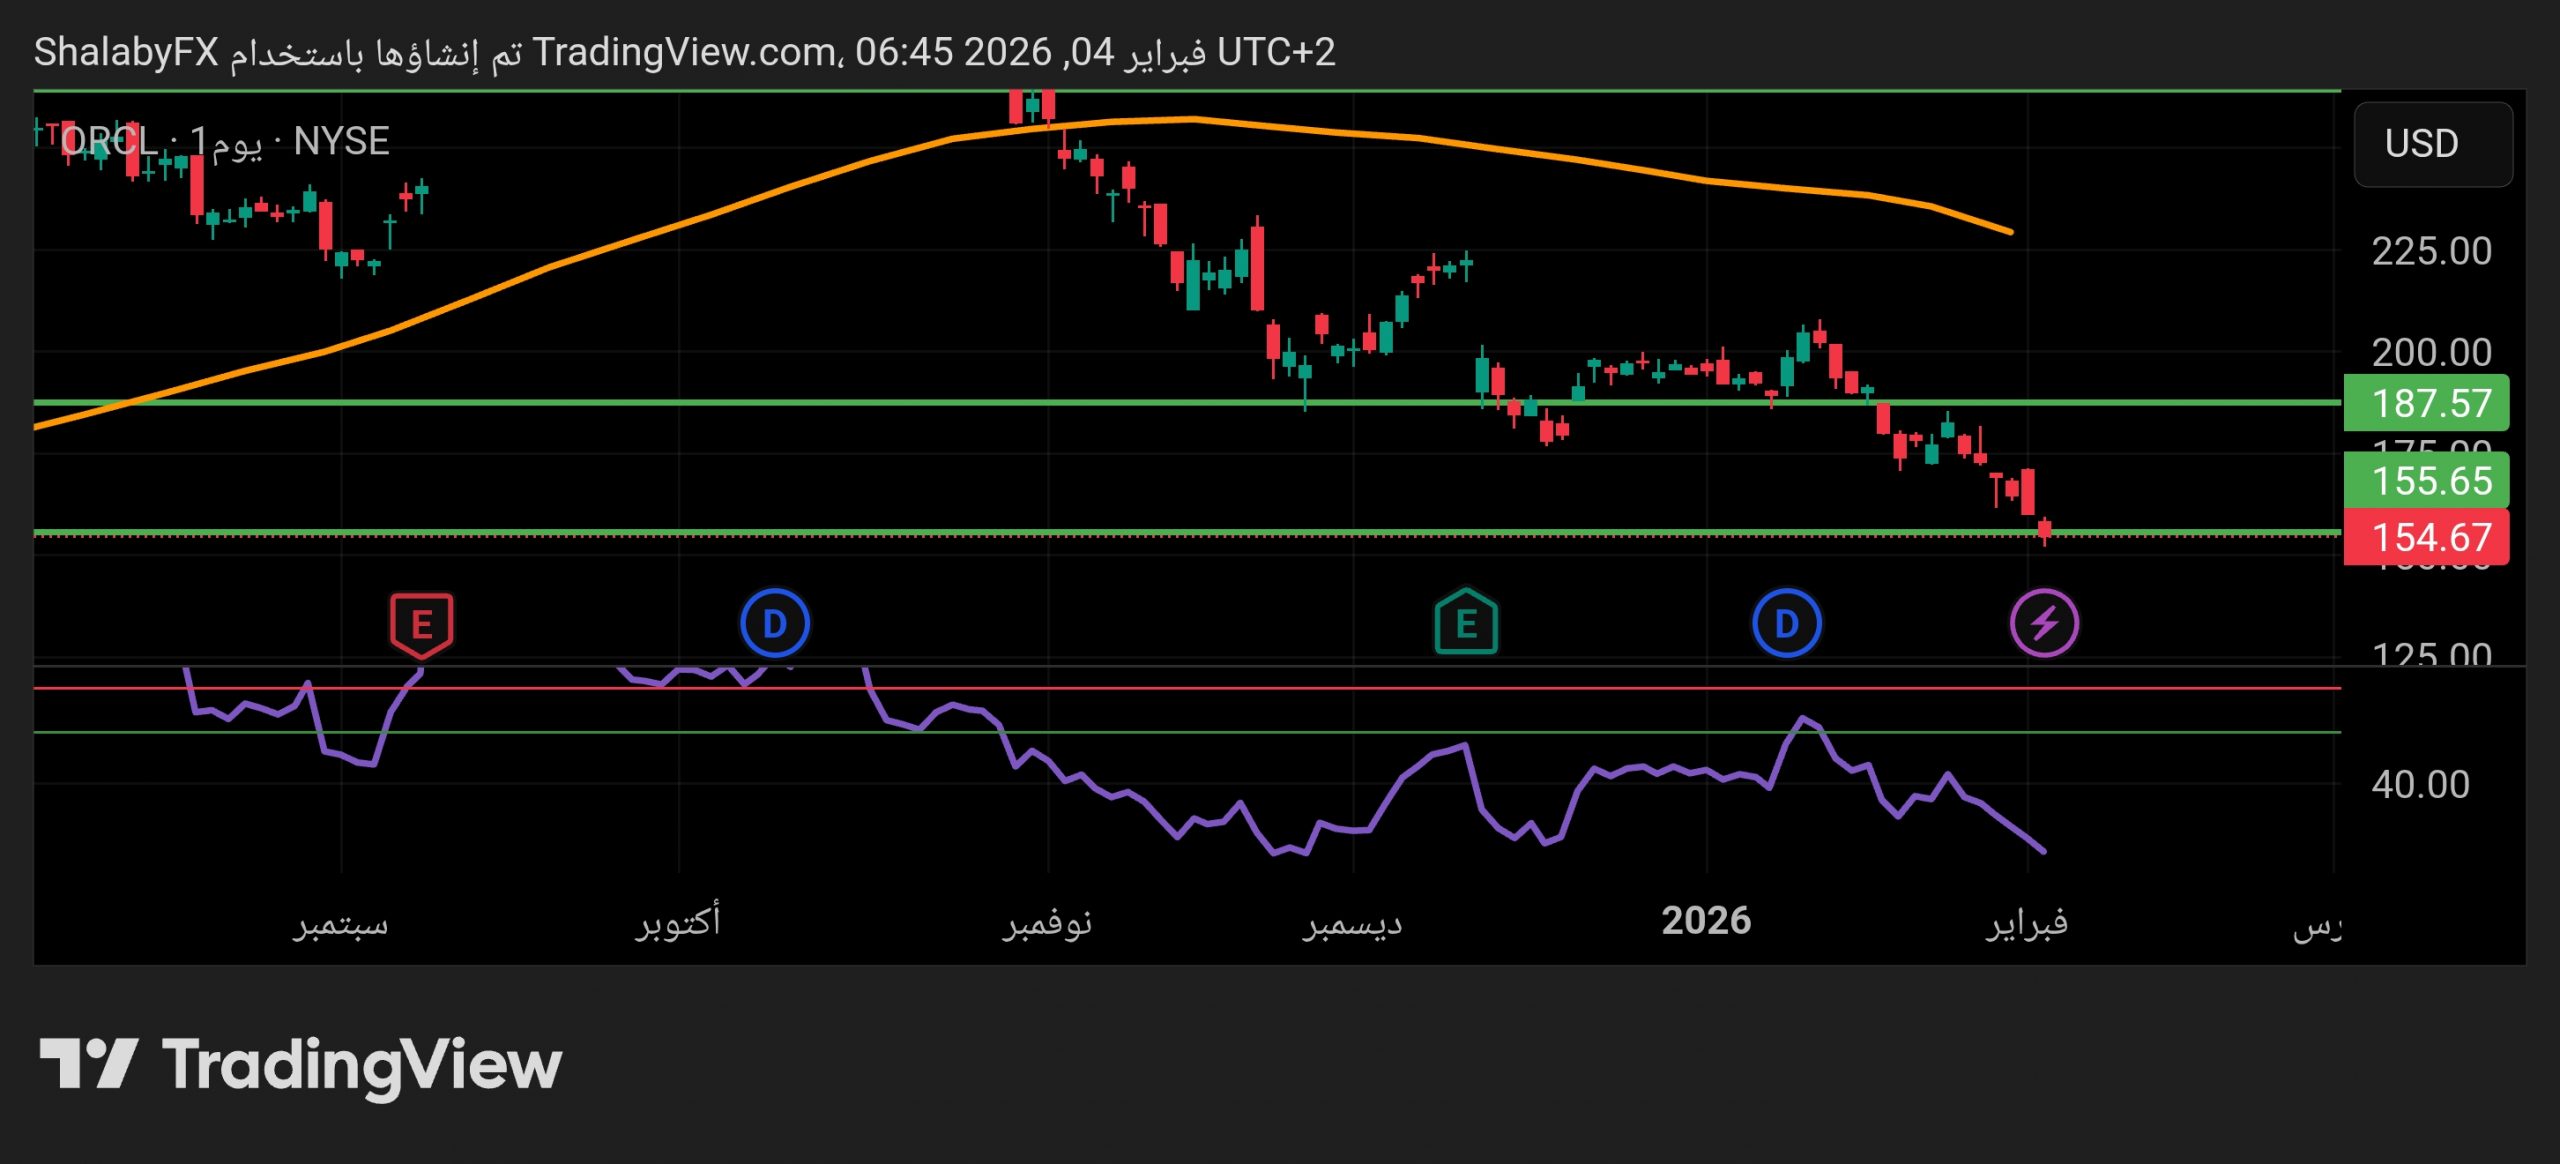The width and height of the screenshot is (2560, 1164).
Task: Click the January dividend D marker
Action: click(1786, 624)
